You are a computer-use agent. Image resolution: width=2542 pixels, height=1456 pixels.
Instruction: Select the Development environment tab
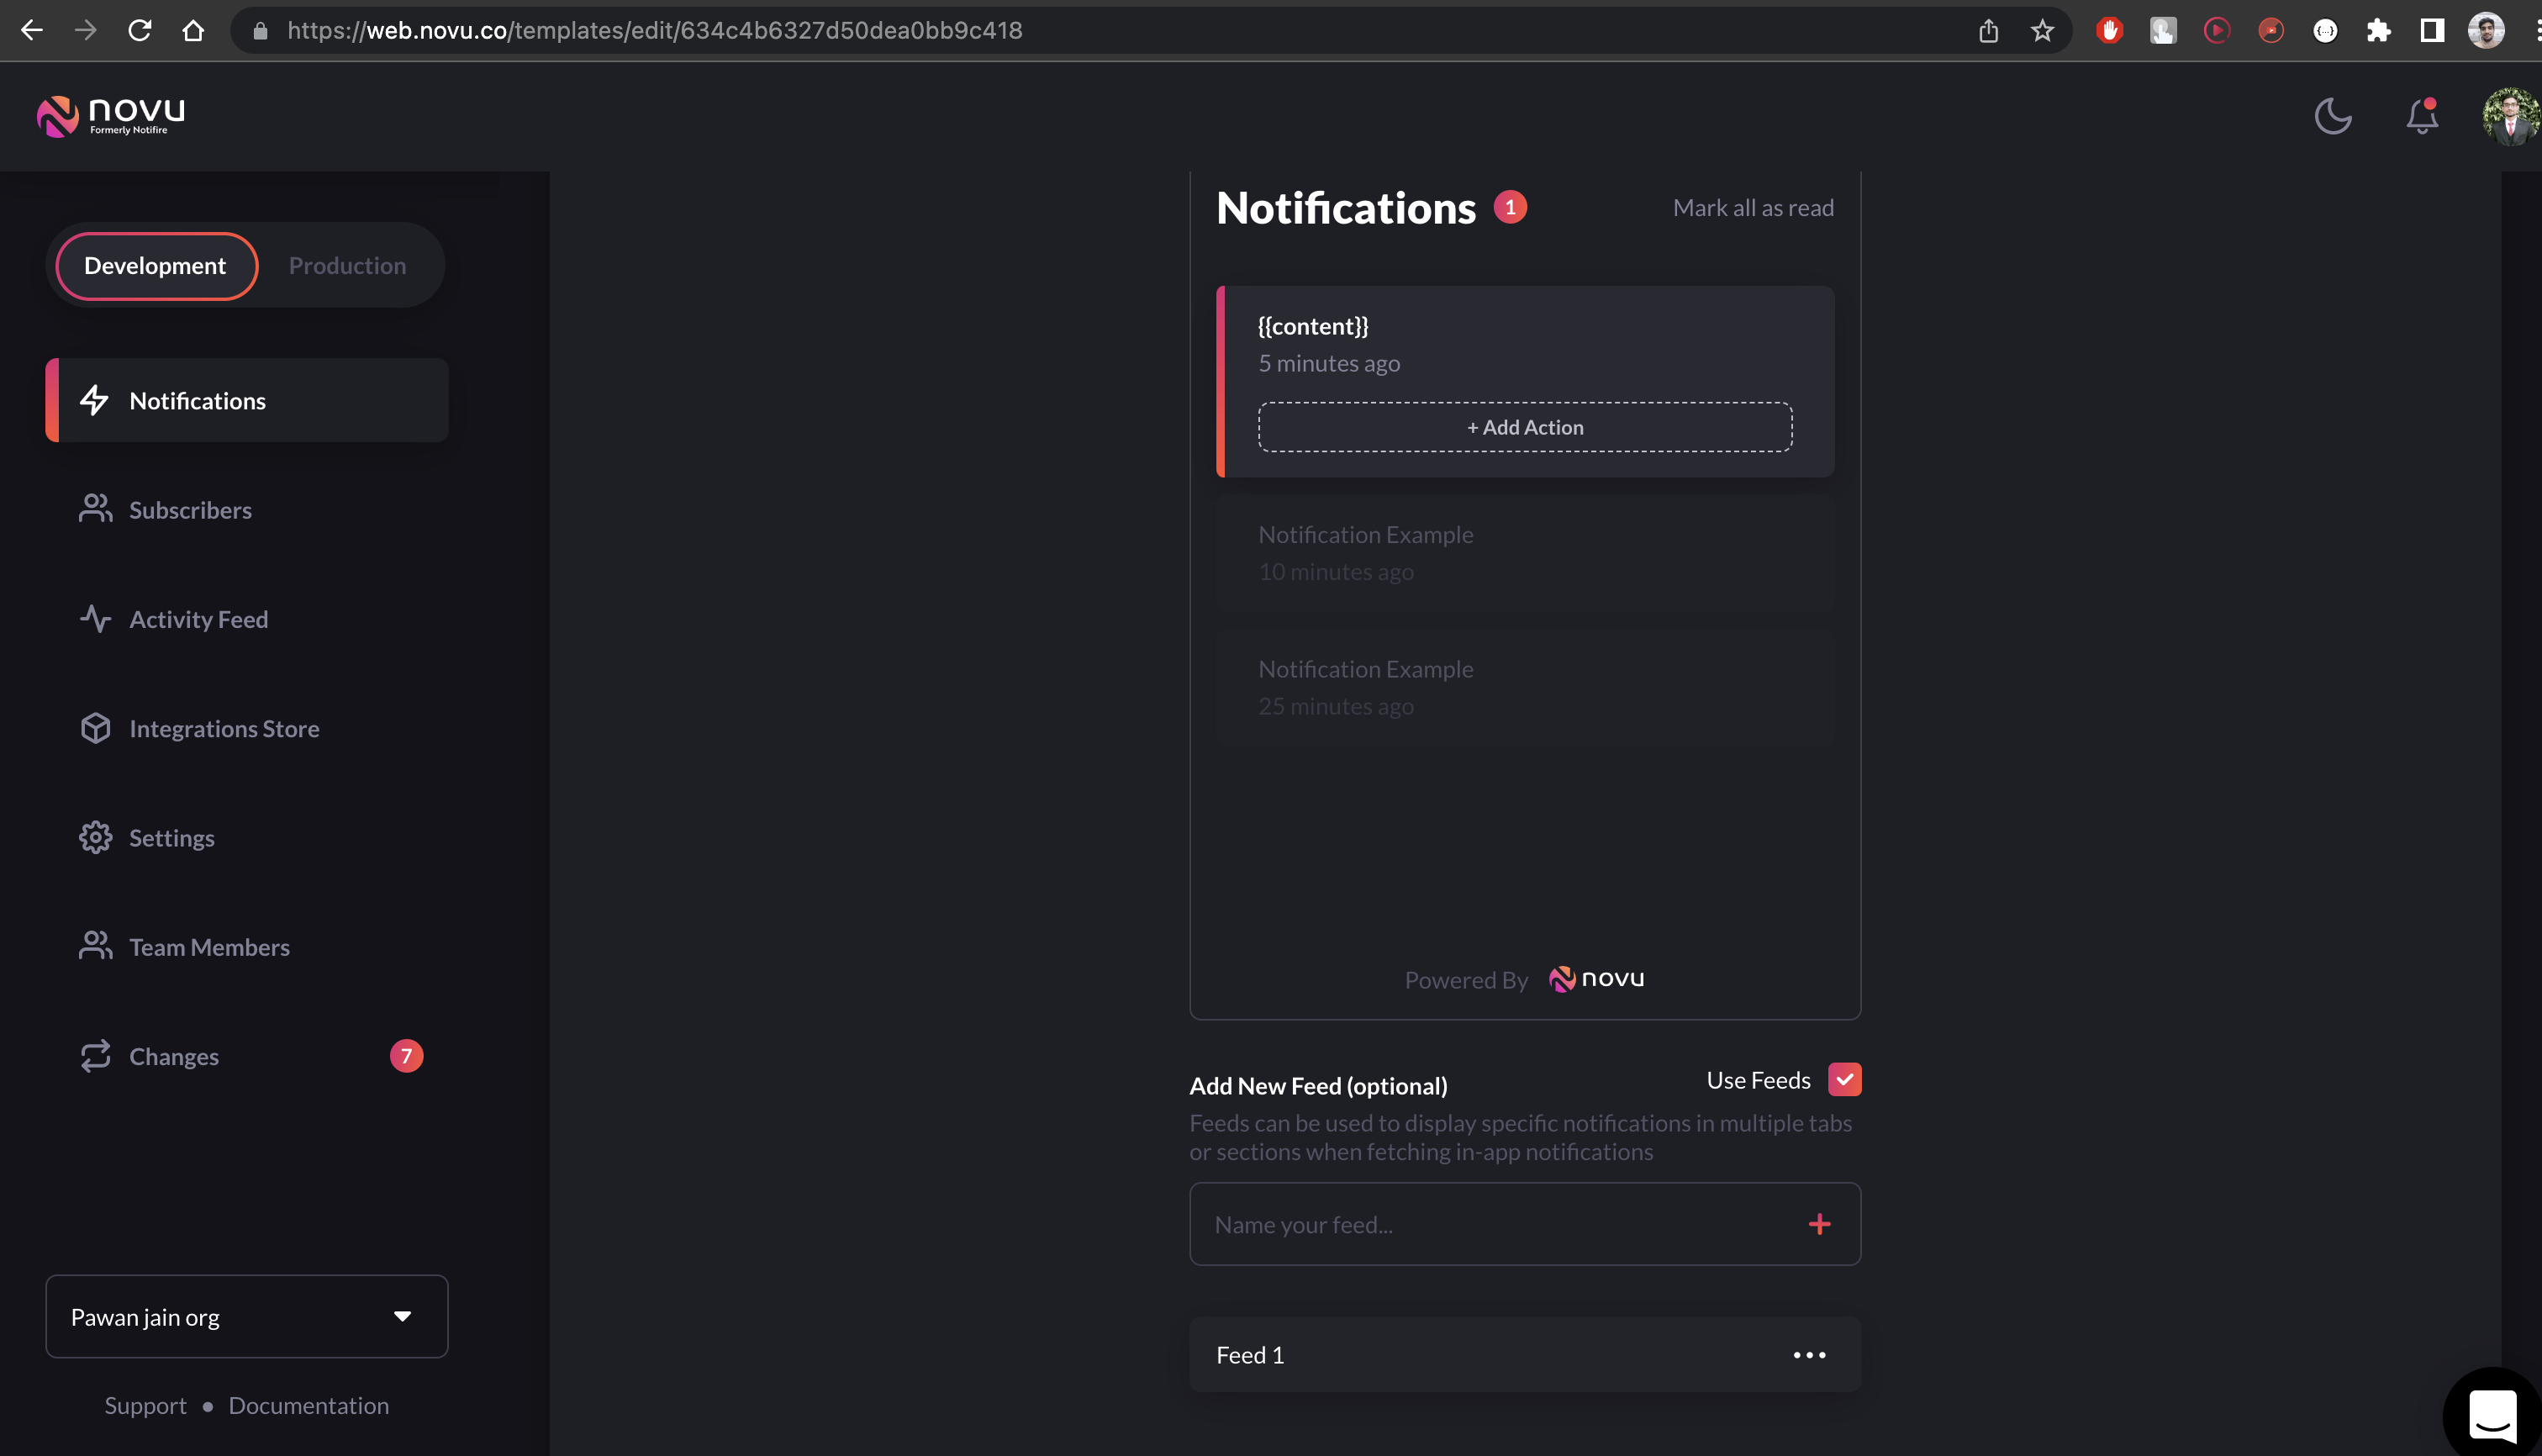click(155, 265)
